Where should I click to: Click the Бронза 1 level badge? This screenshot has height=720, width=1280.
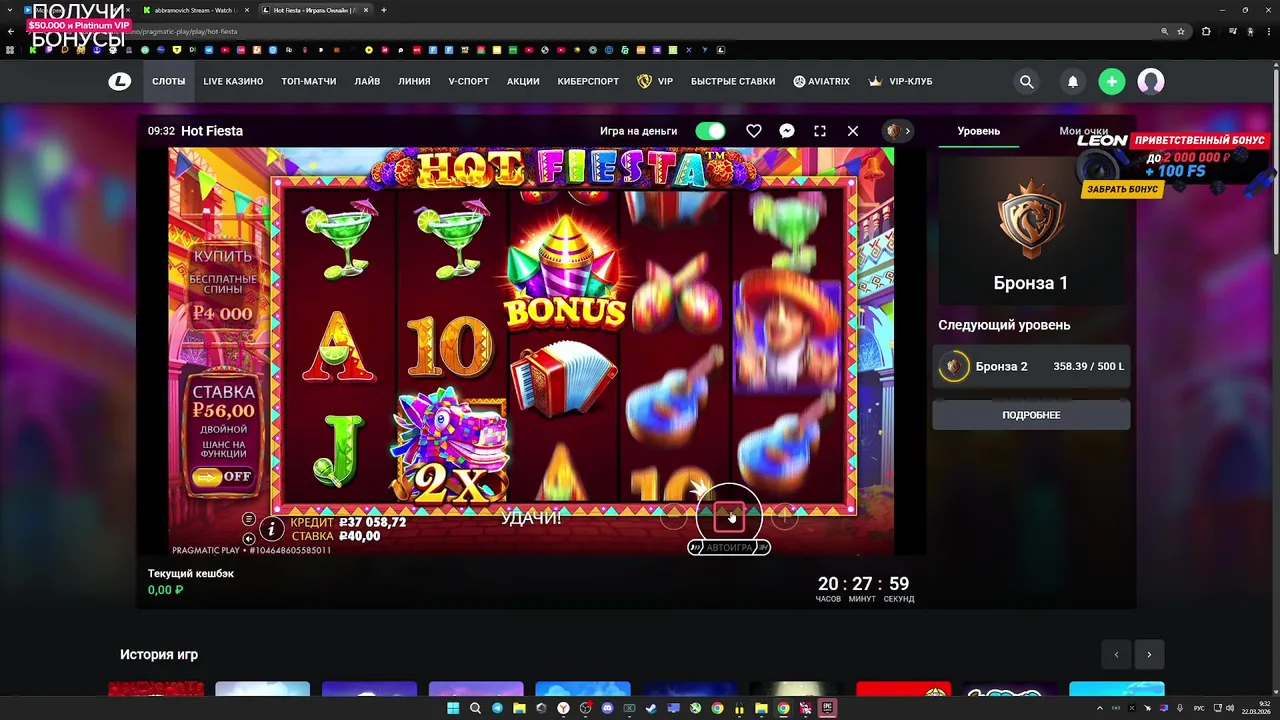(1030, 219)
